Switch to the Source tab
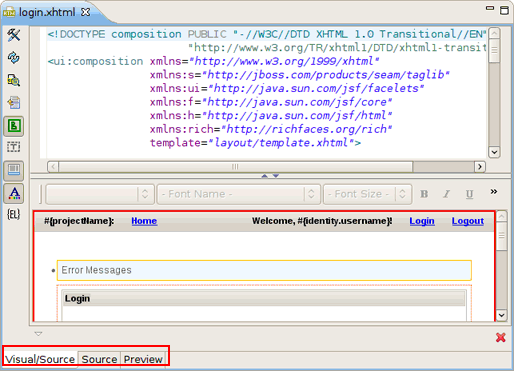This screenshot has width=514, height=371. click(x=99, y=359)
